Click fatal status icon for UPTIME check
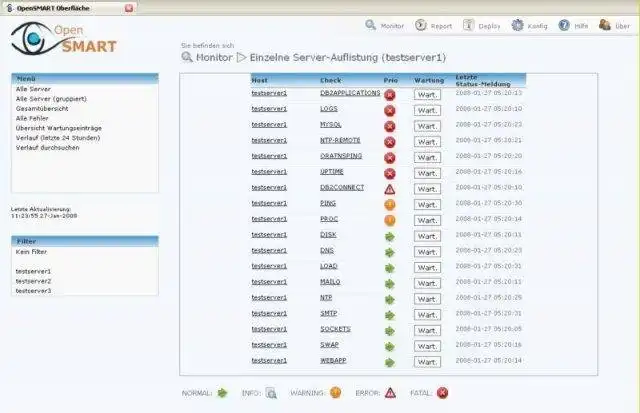 point(390,173)
